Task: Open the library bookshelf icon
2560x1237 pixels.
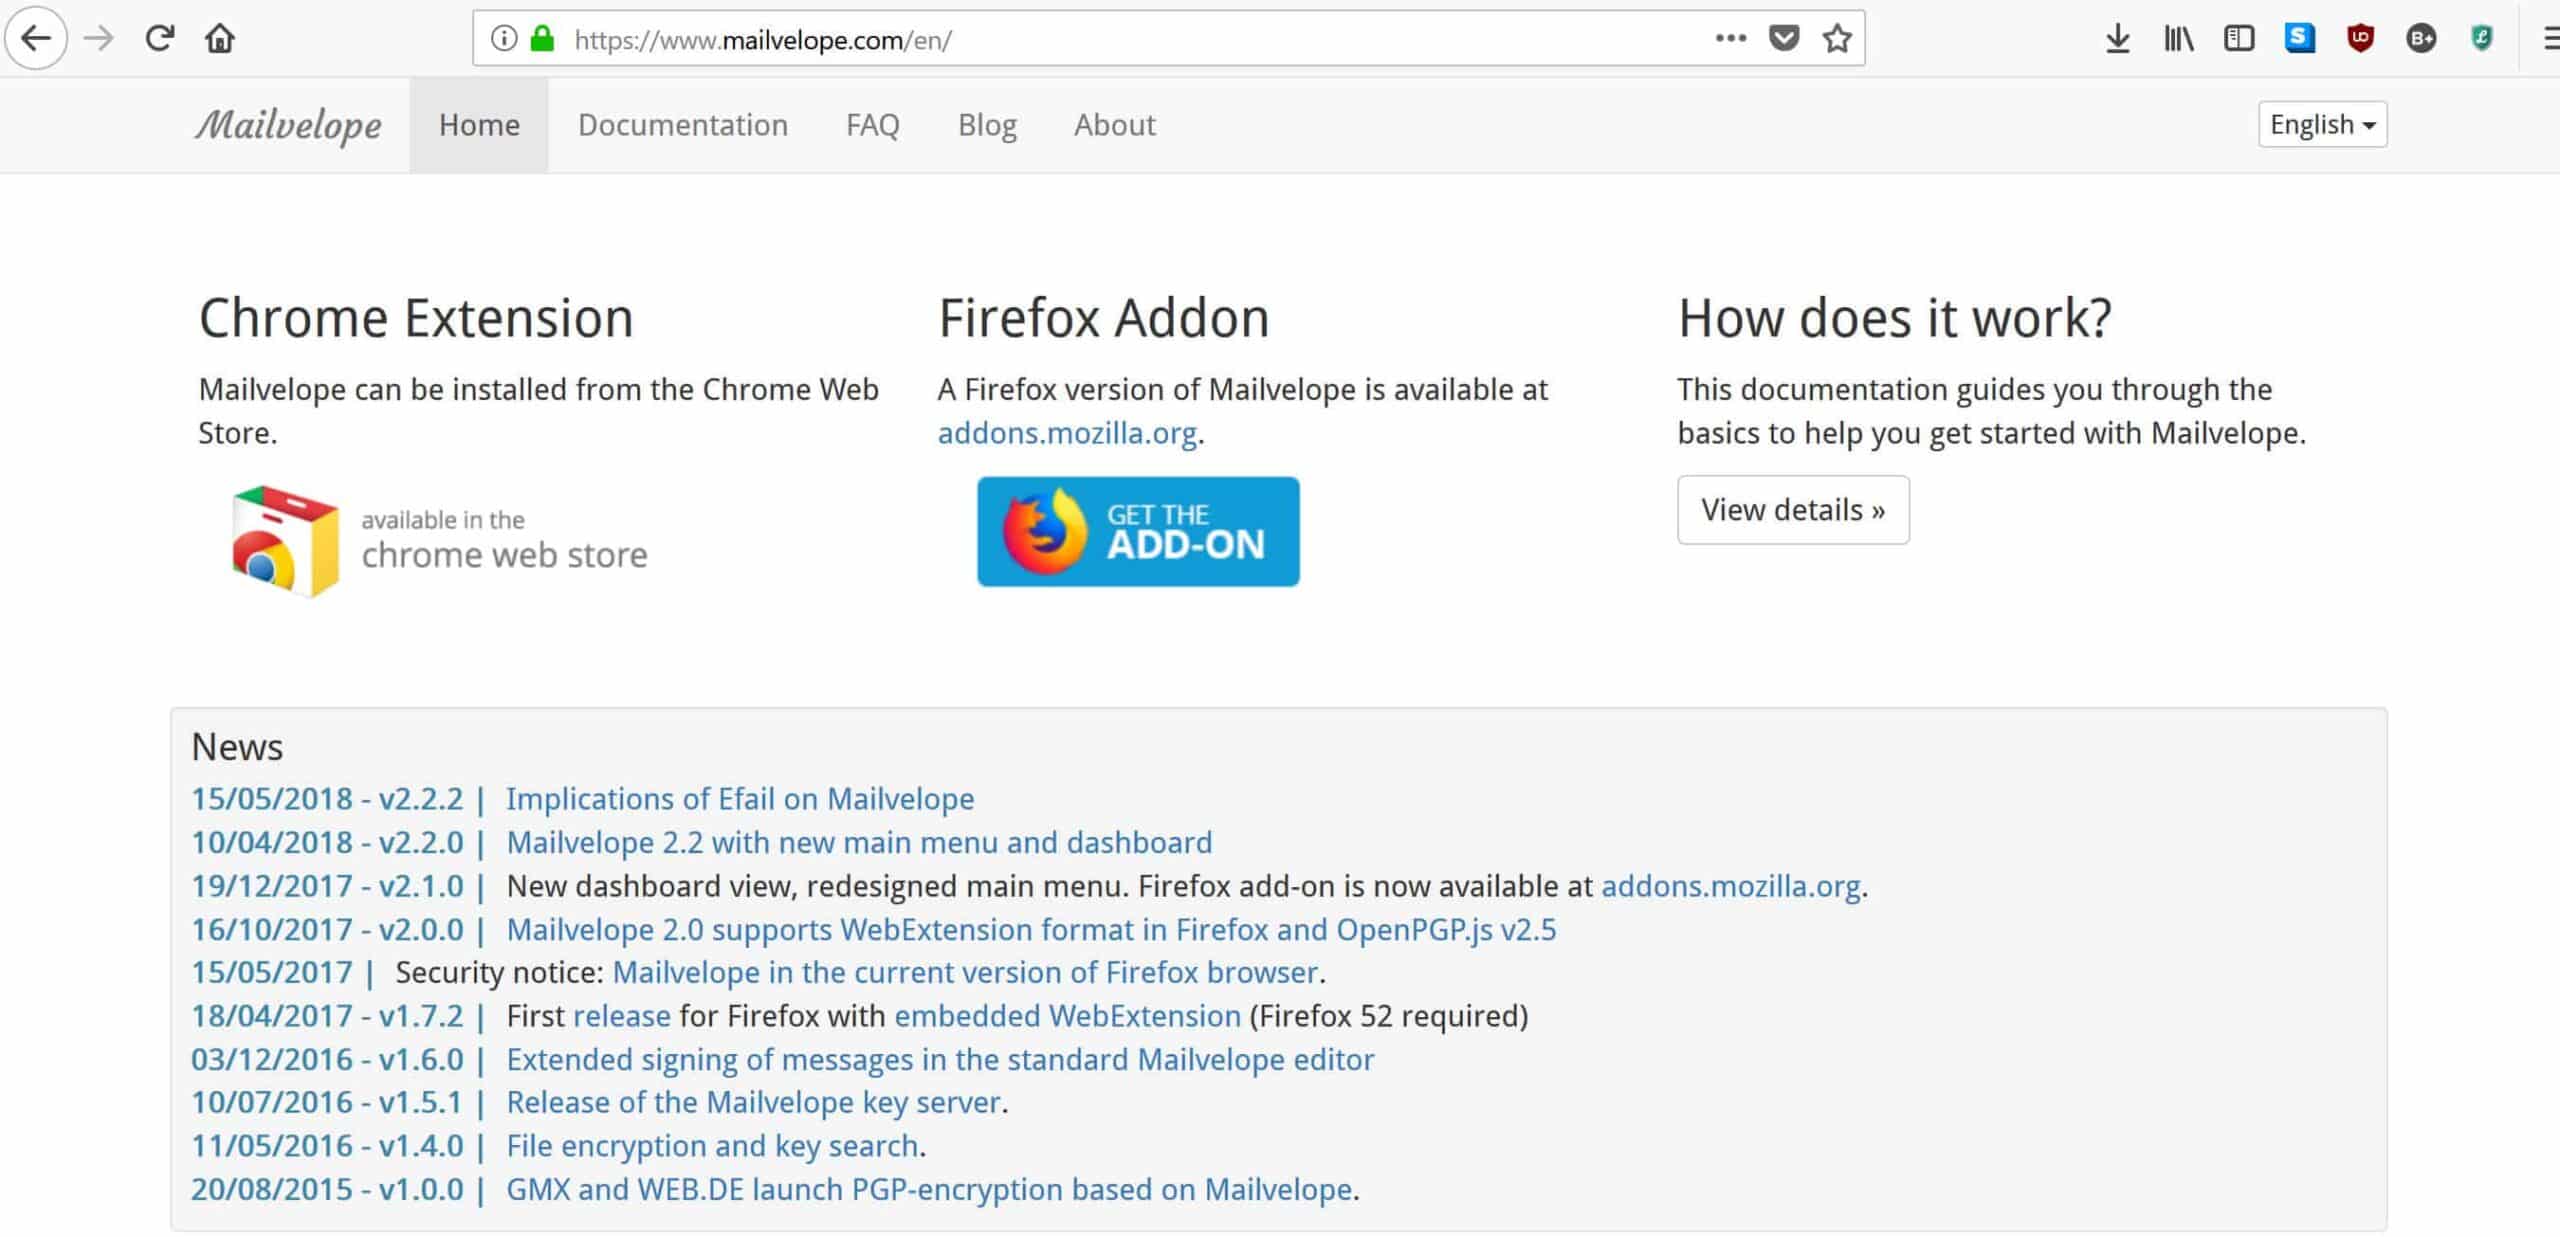Action: pyautogui.click(x=2178, y=39)
